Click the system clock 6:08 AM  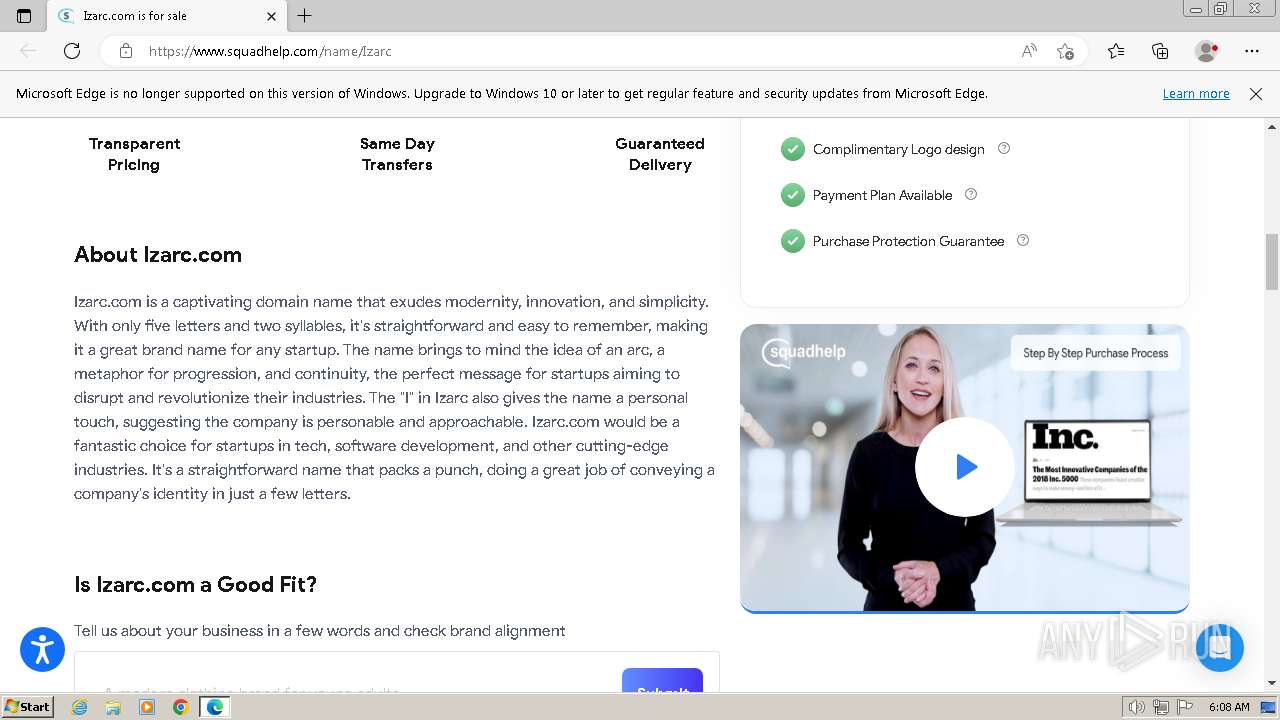click(x=1229, y=707)
